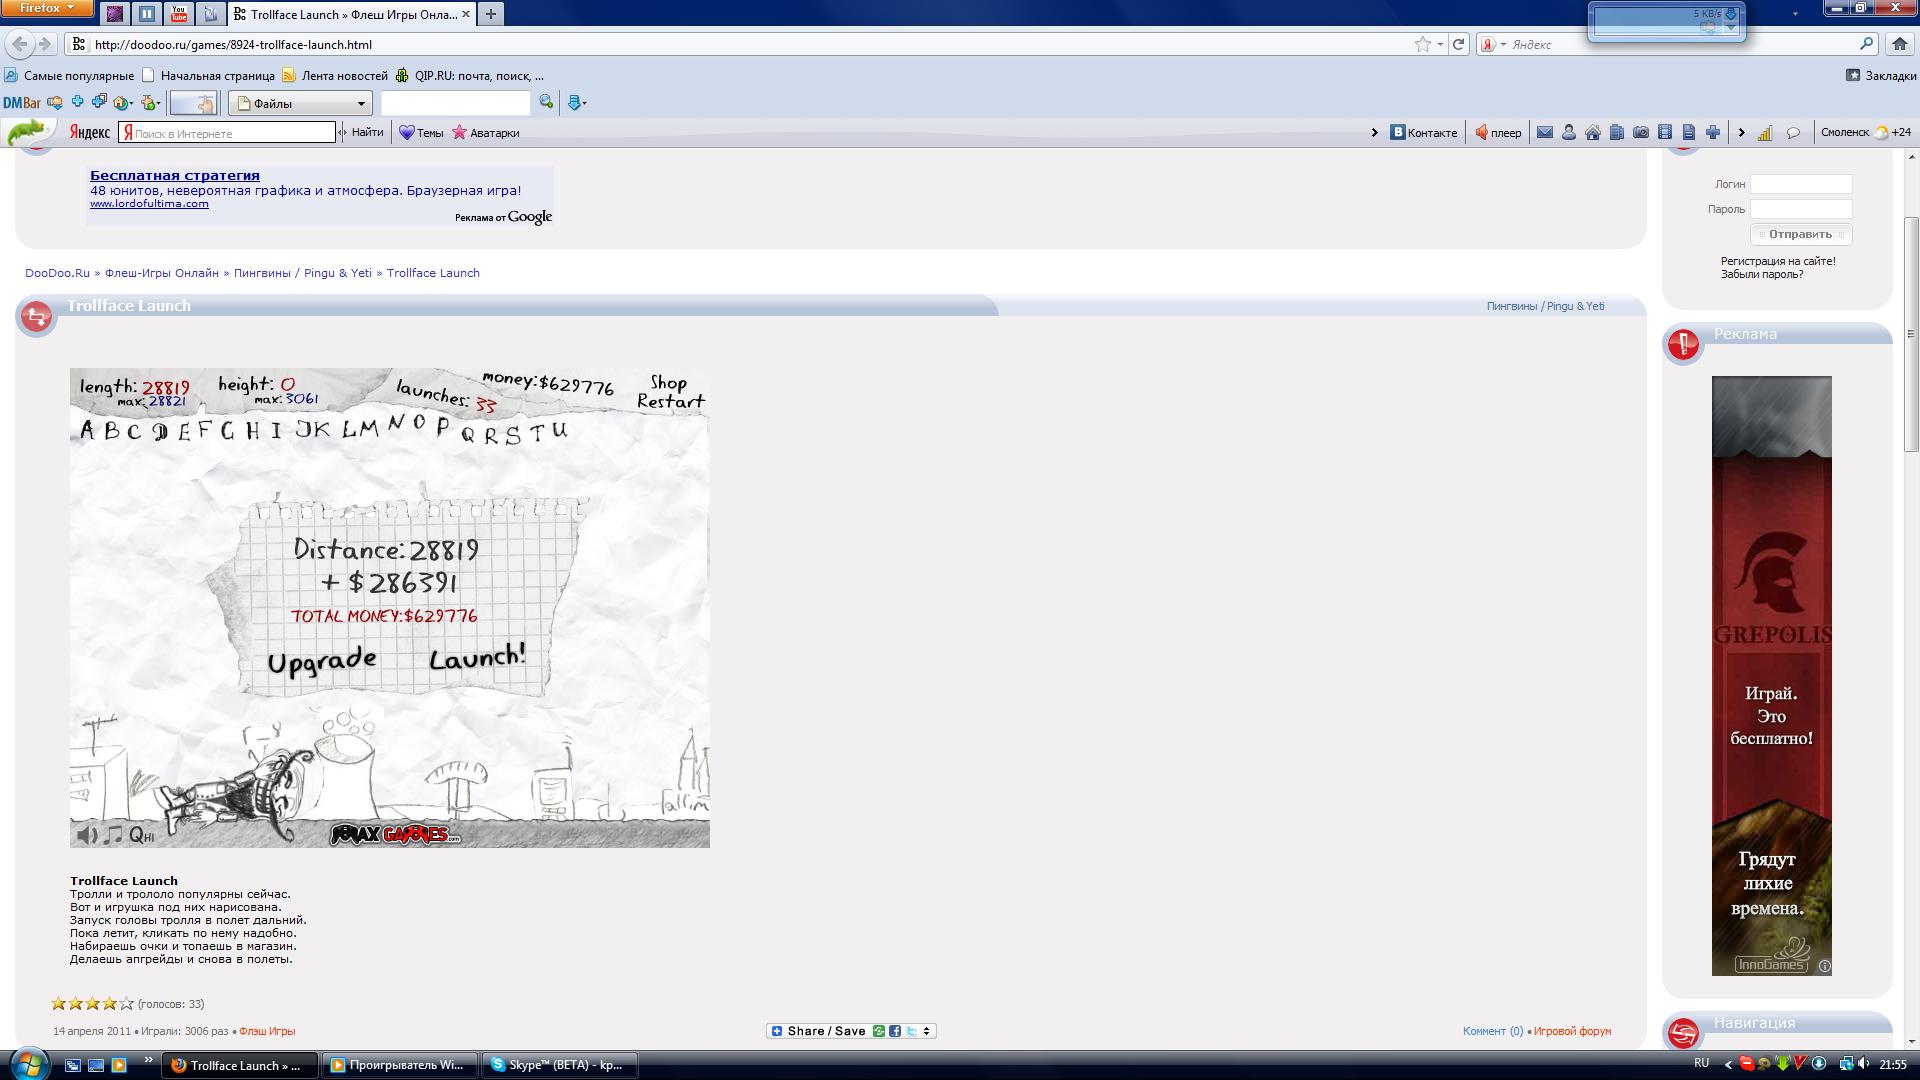Image resolution: width=1920 pixels, height=1080 pixels.
Task: Reload the current page
Action: pos(1458,44)
